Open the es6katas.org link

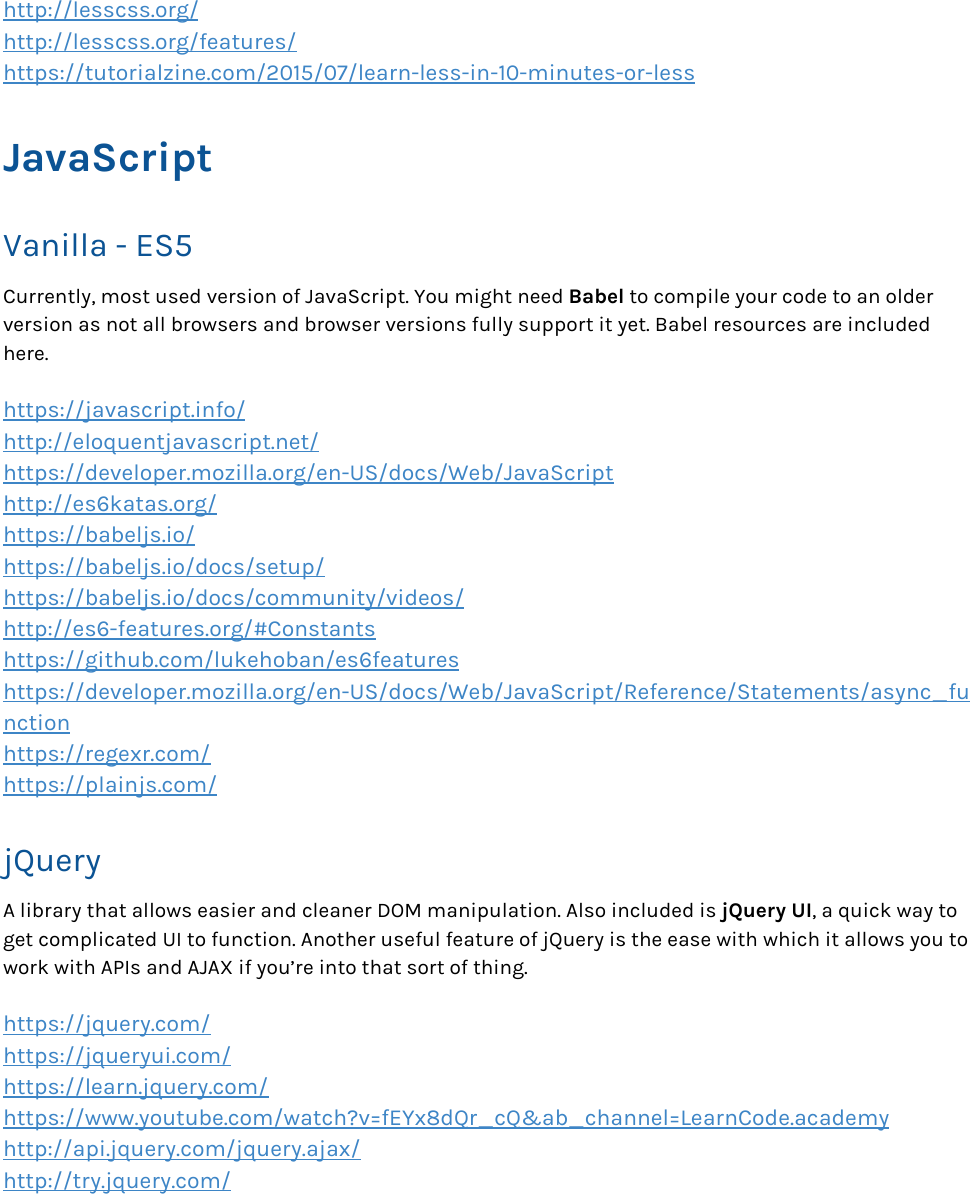[110, 504]
